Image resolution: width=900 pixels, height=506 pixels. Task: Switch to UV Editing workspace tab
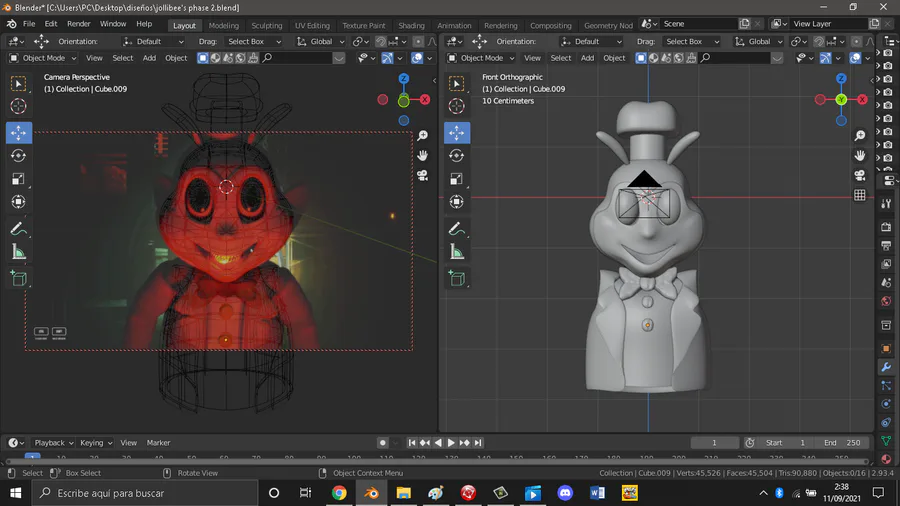click(312, 25)
